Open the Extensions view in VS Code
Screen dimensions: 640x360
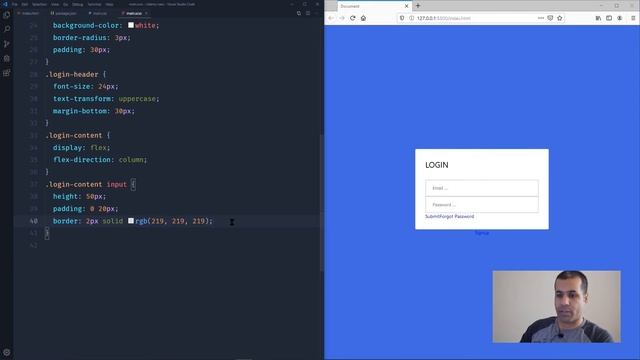[x=7, y=73]
